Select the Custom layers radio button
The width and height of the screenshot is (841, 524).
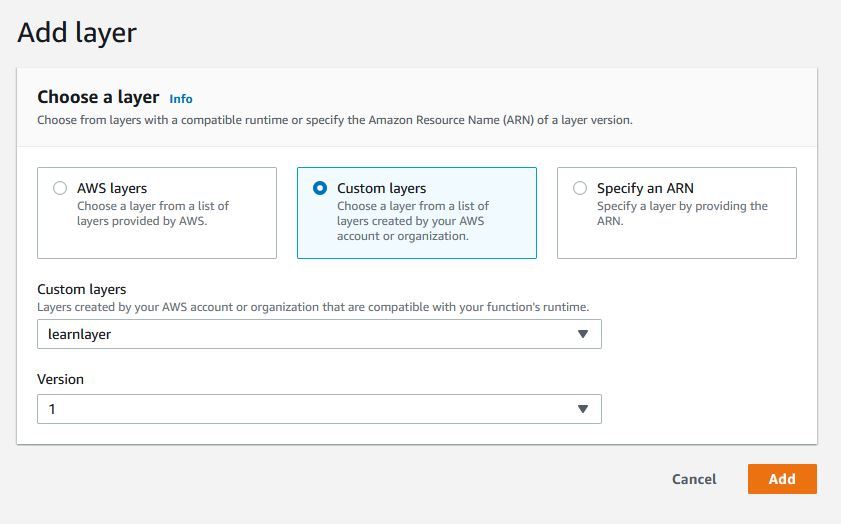point(320,188)
